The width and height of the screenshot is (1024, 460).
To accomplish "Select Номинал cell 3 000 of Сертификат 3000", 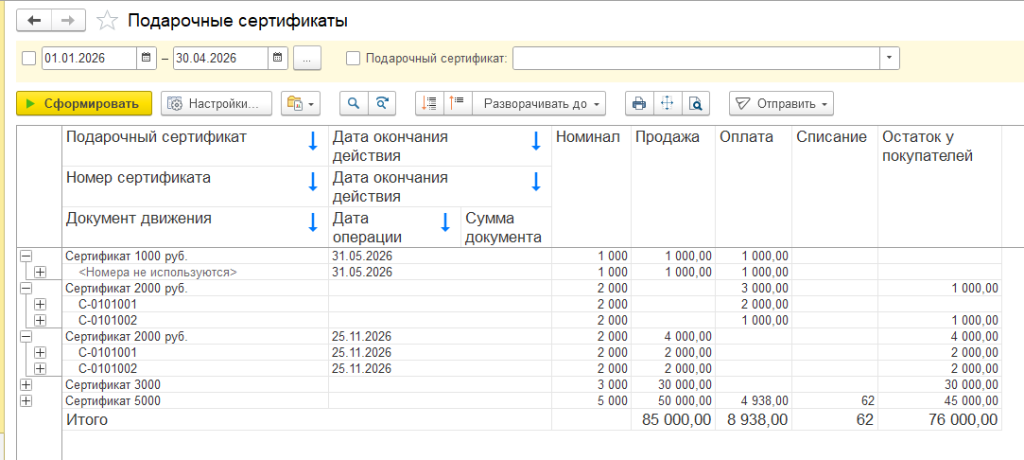I will pos(591,385).
